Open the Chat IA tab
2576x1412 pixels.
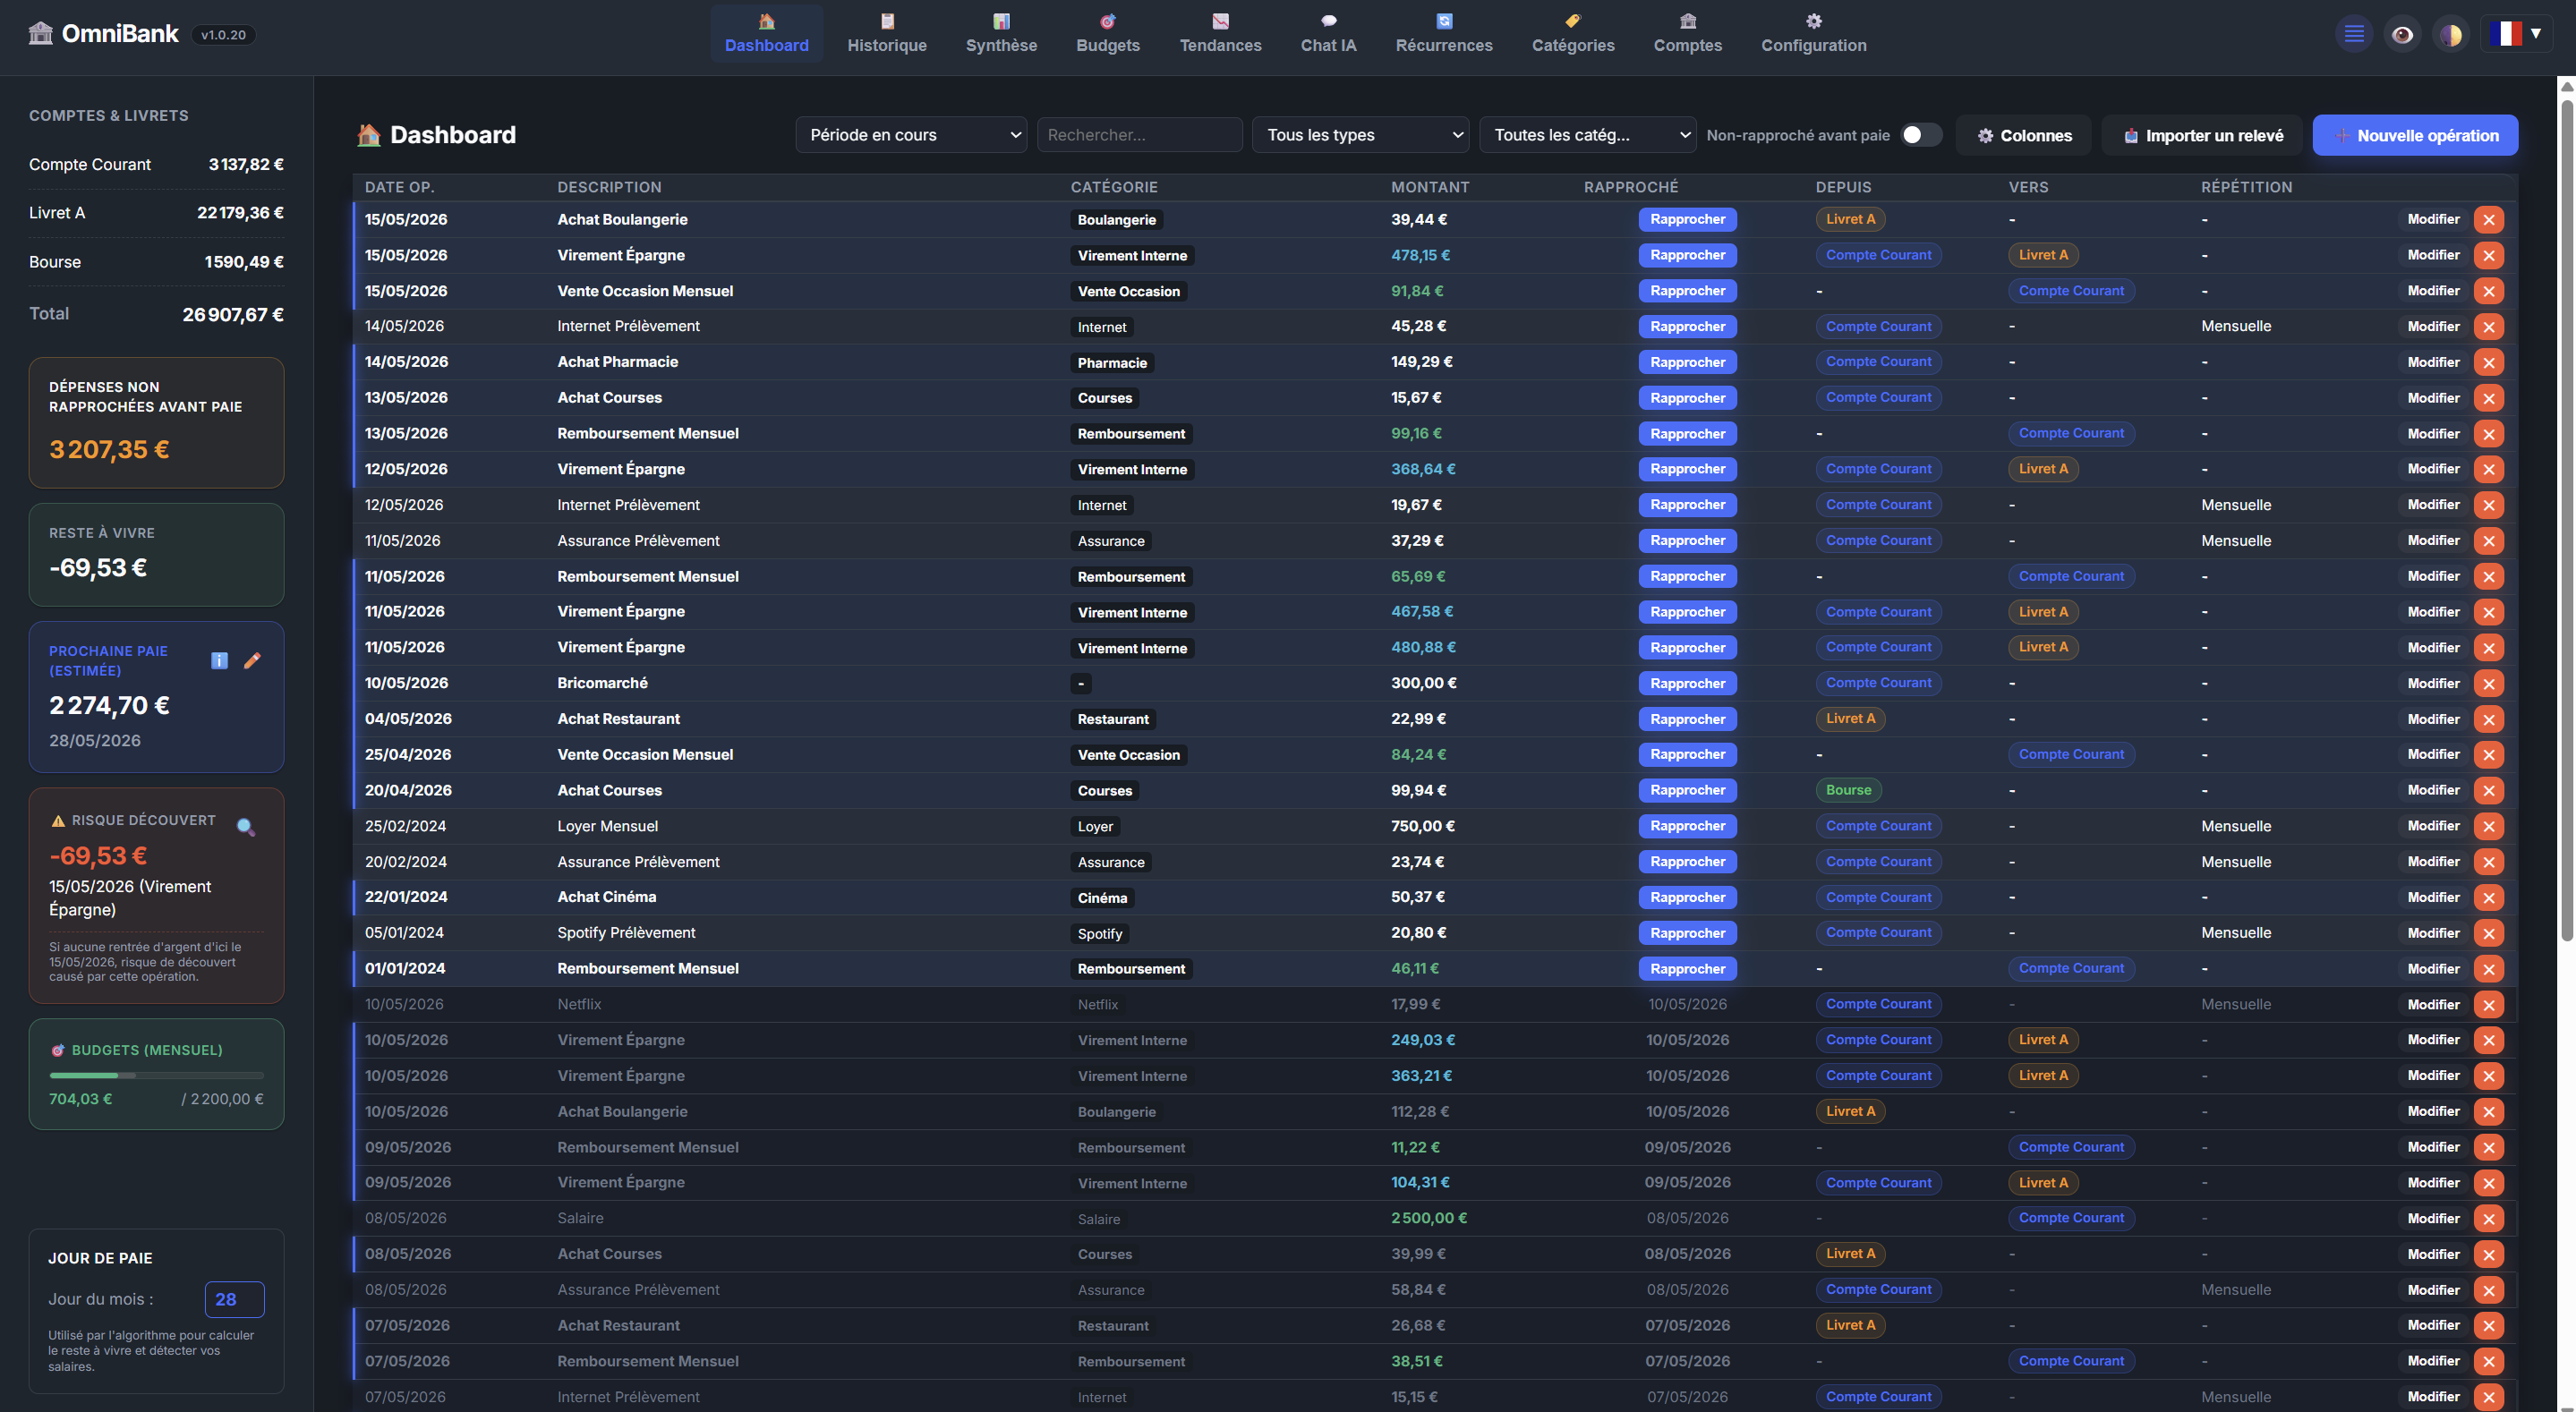(1328, 34)
